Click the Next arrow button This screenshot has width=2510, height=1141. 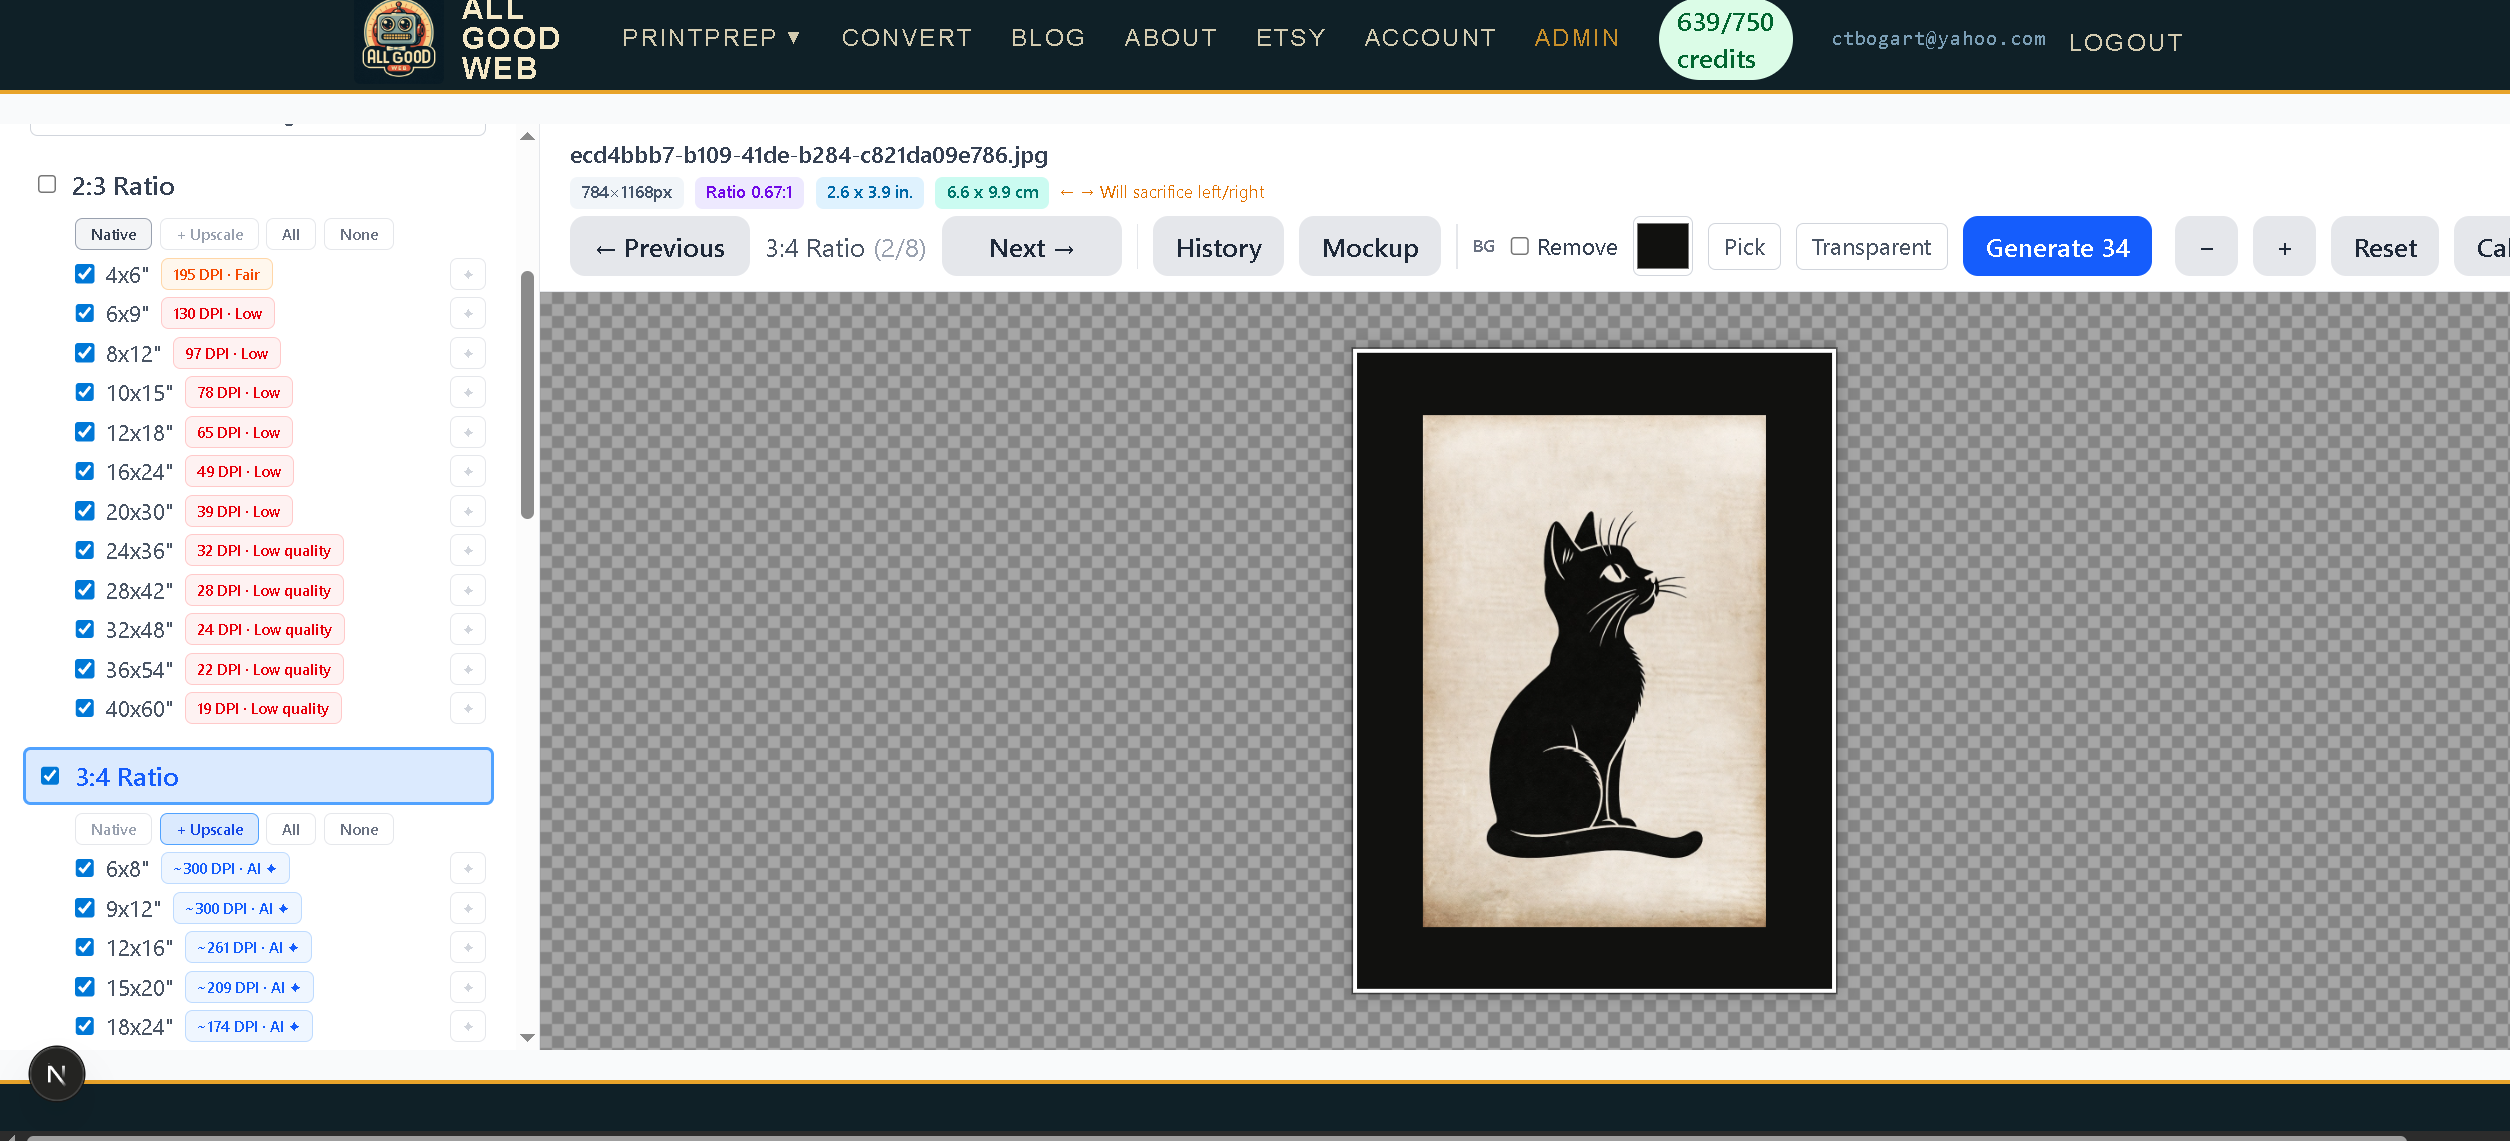[x=1031, y=247]
